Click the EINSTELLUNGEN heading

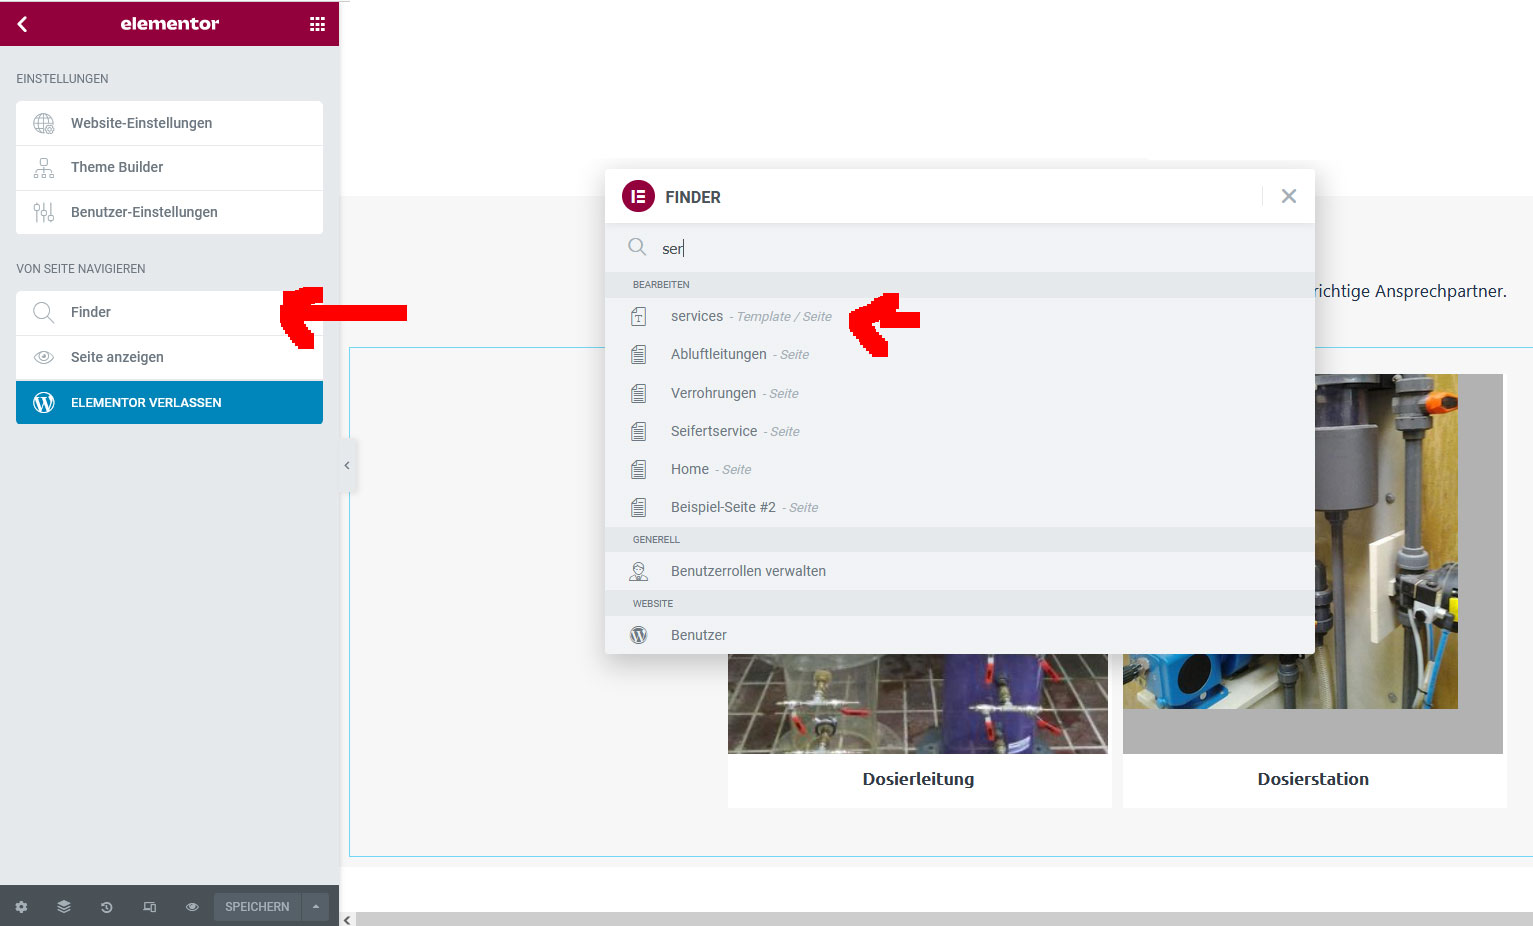pos(62,79)
